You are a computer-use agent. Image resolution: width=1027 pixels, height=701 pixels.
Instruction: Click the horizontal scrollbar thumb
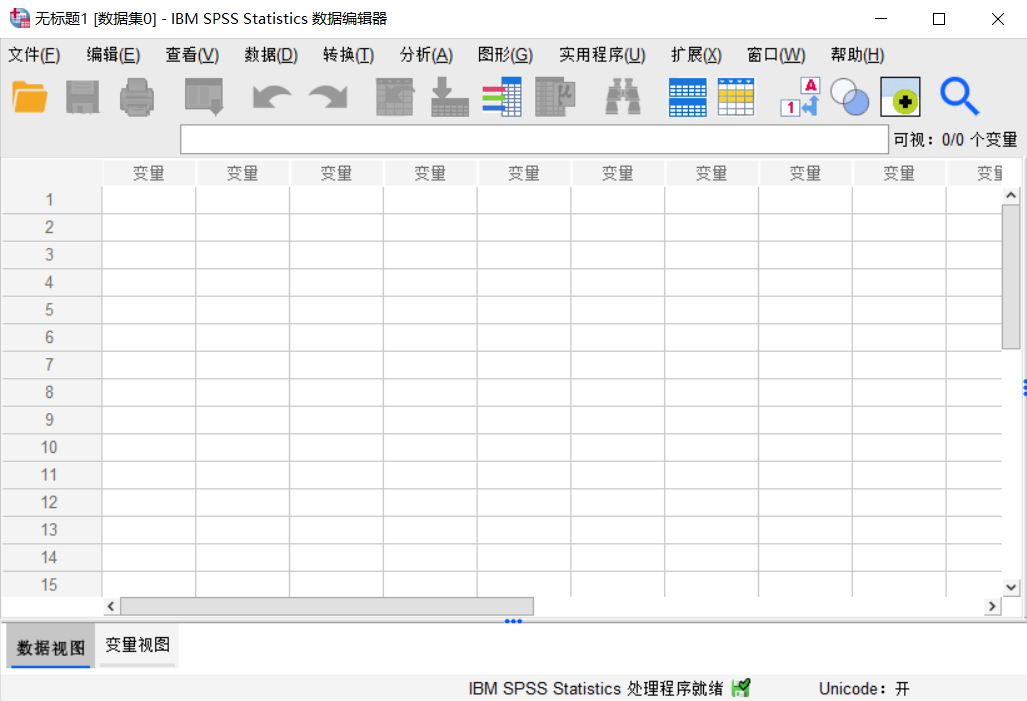pyautogui.click(x=327, y=606)
